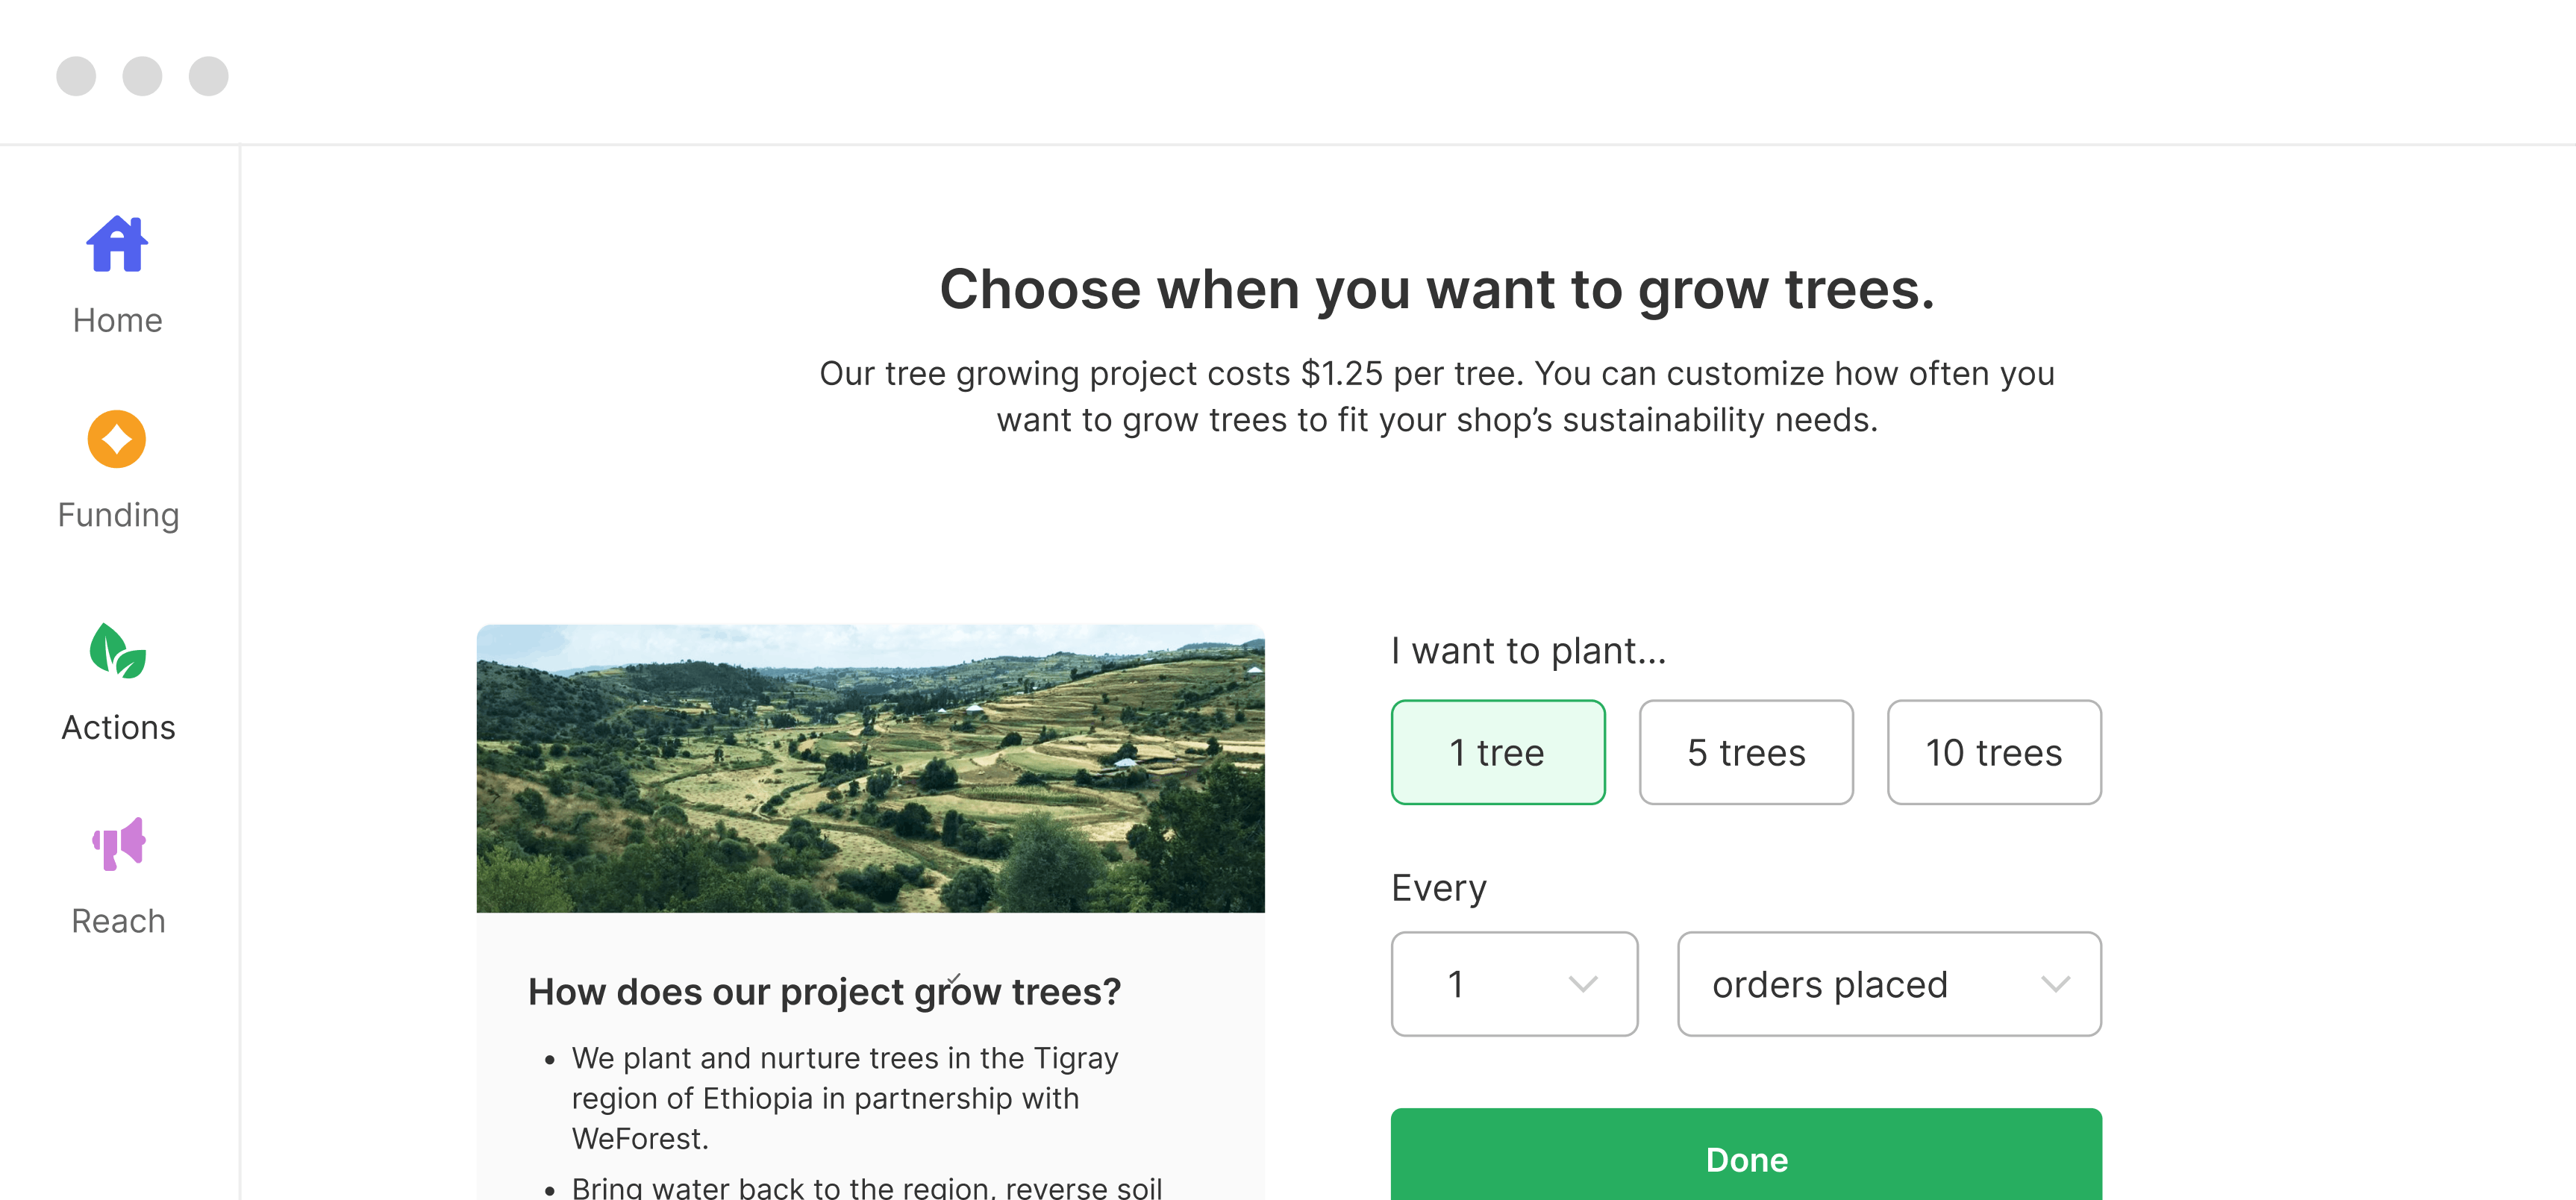Open Funding via the orange badge icon
Screen dimensions: 2576x1200
117,439
